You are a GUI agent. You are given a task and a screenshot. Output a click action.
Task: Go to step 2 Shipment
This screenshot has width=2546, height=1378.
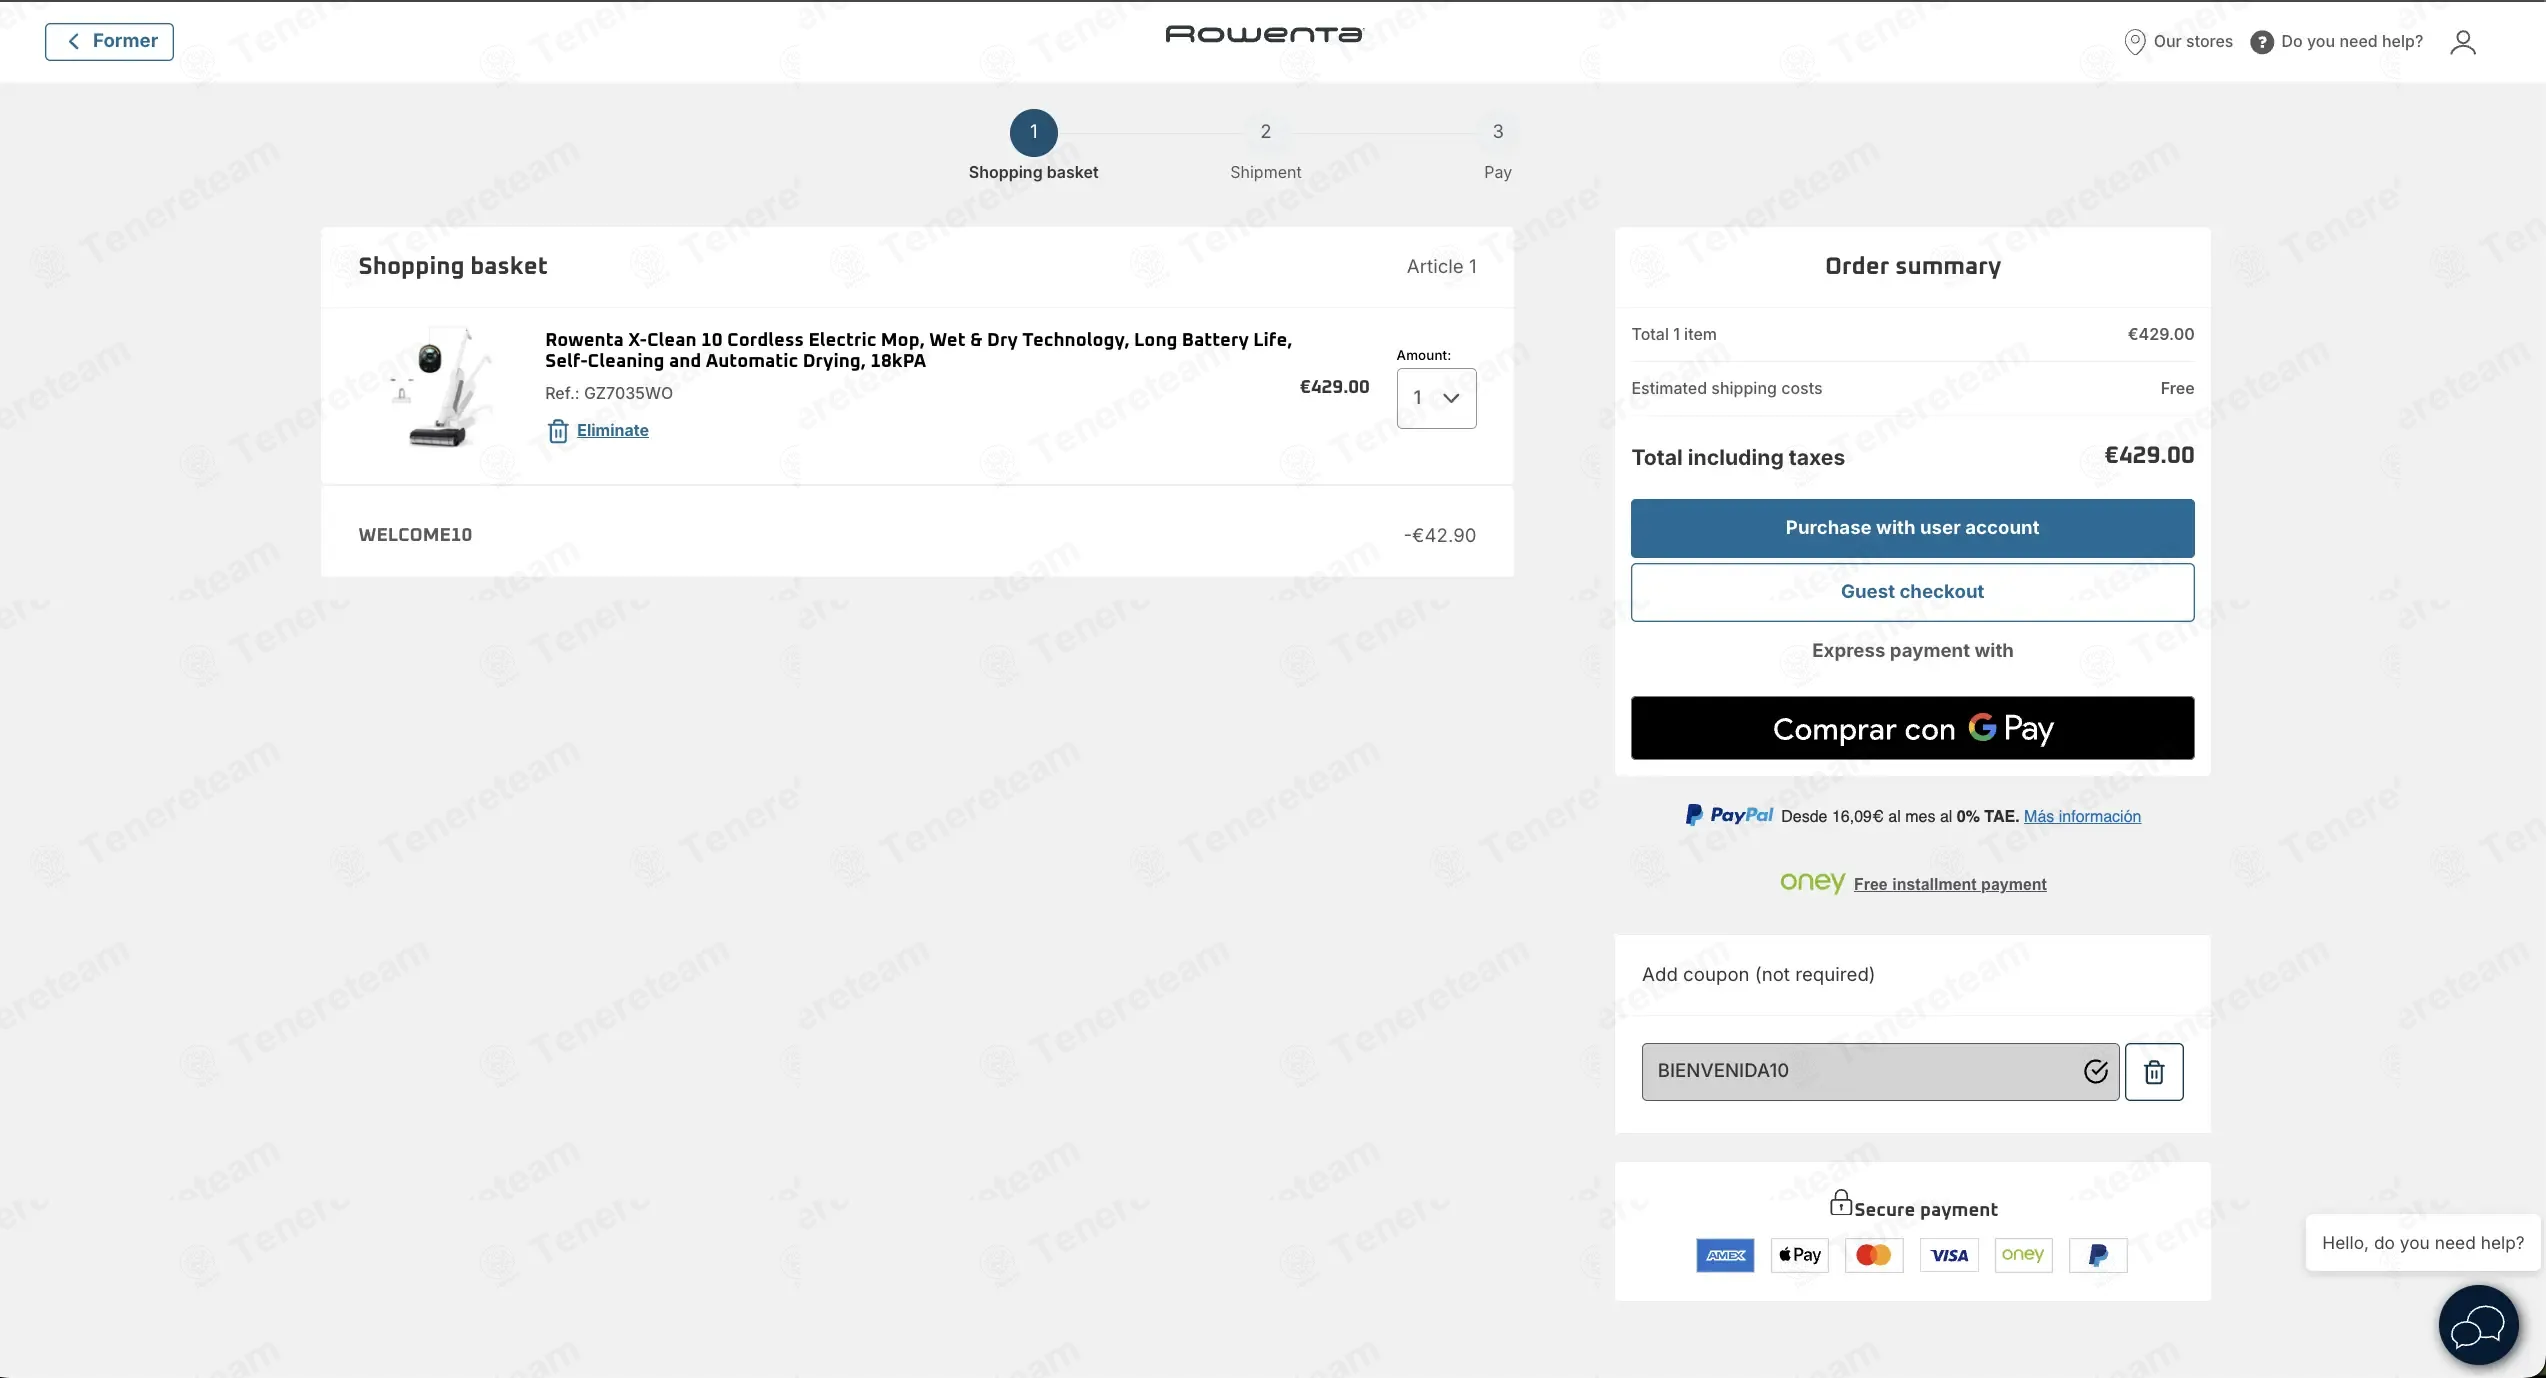1265,132
